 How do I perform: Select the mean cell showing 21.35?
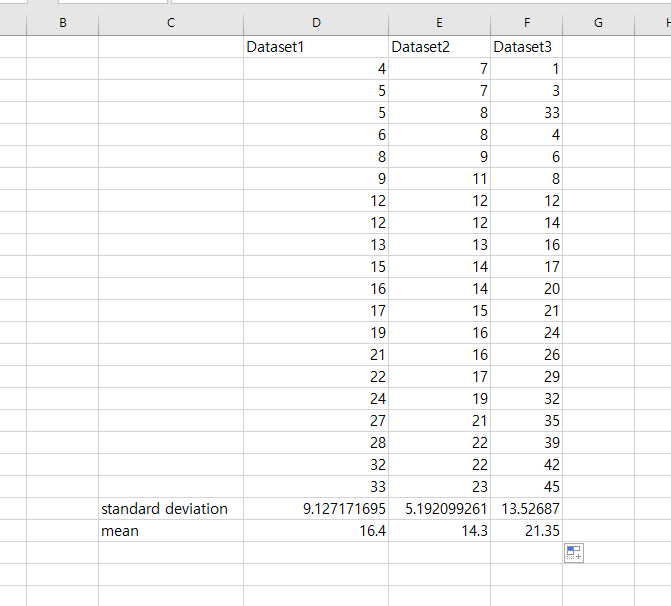526,531
